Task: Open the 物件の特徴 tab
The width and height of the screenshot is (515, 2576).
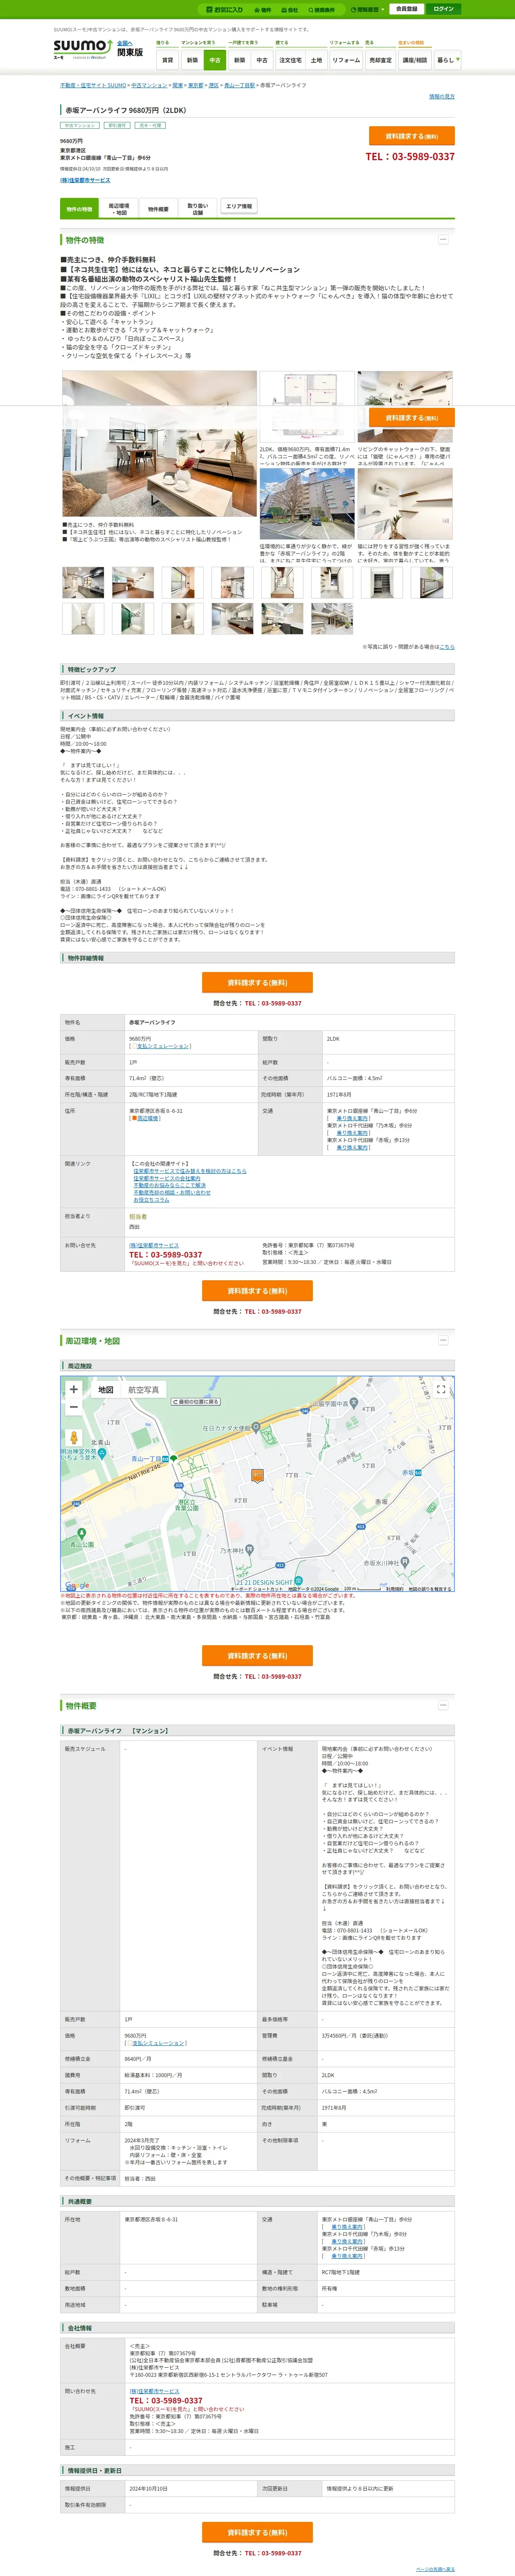Action: tap(79, 209)
